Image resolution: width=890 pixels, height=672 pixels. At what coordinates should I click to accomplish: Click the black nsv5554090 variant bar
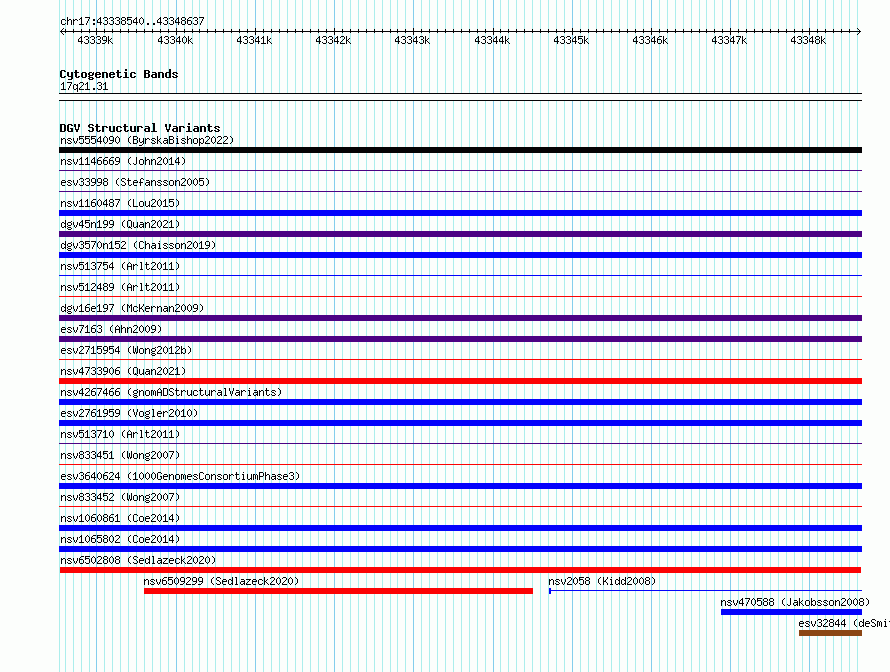pyautogui.click(x=460, y=150)
